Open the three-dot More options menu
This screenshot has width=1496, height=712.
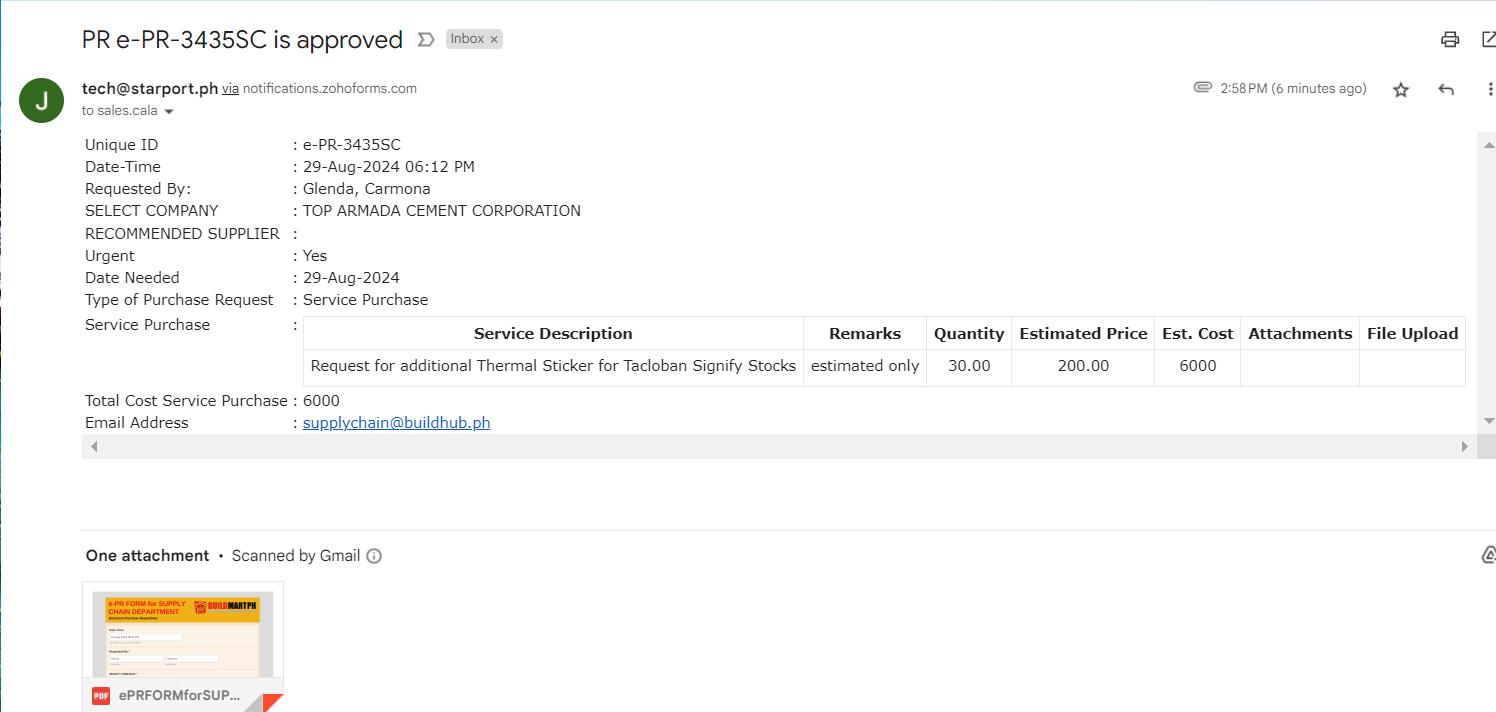pos(1490,90)
